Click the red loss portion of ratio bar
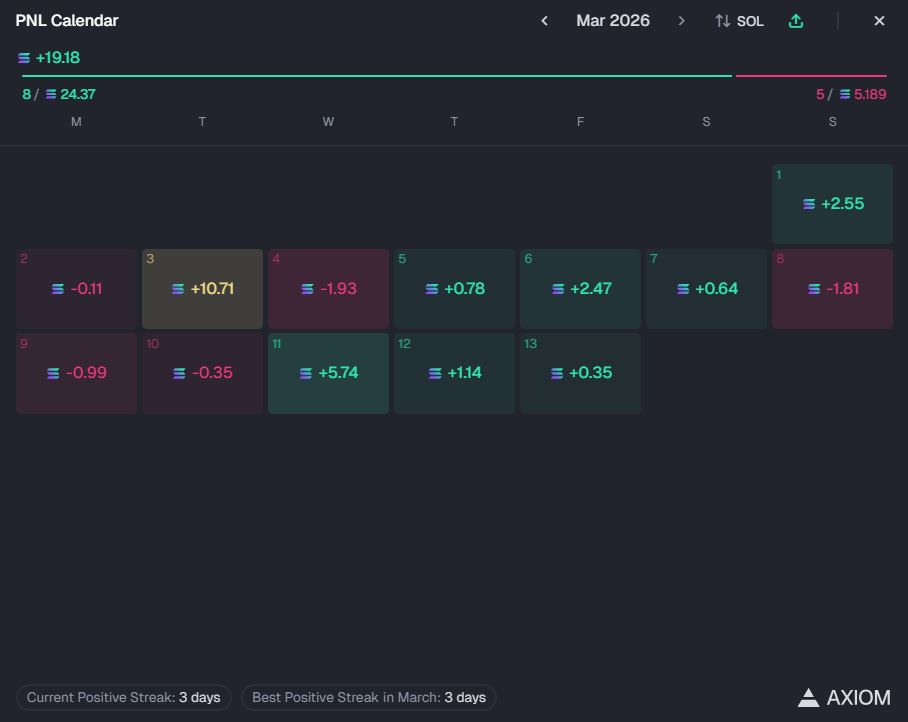 [x=811, y=76]
